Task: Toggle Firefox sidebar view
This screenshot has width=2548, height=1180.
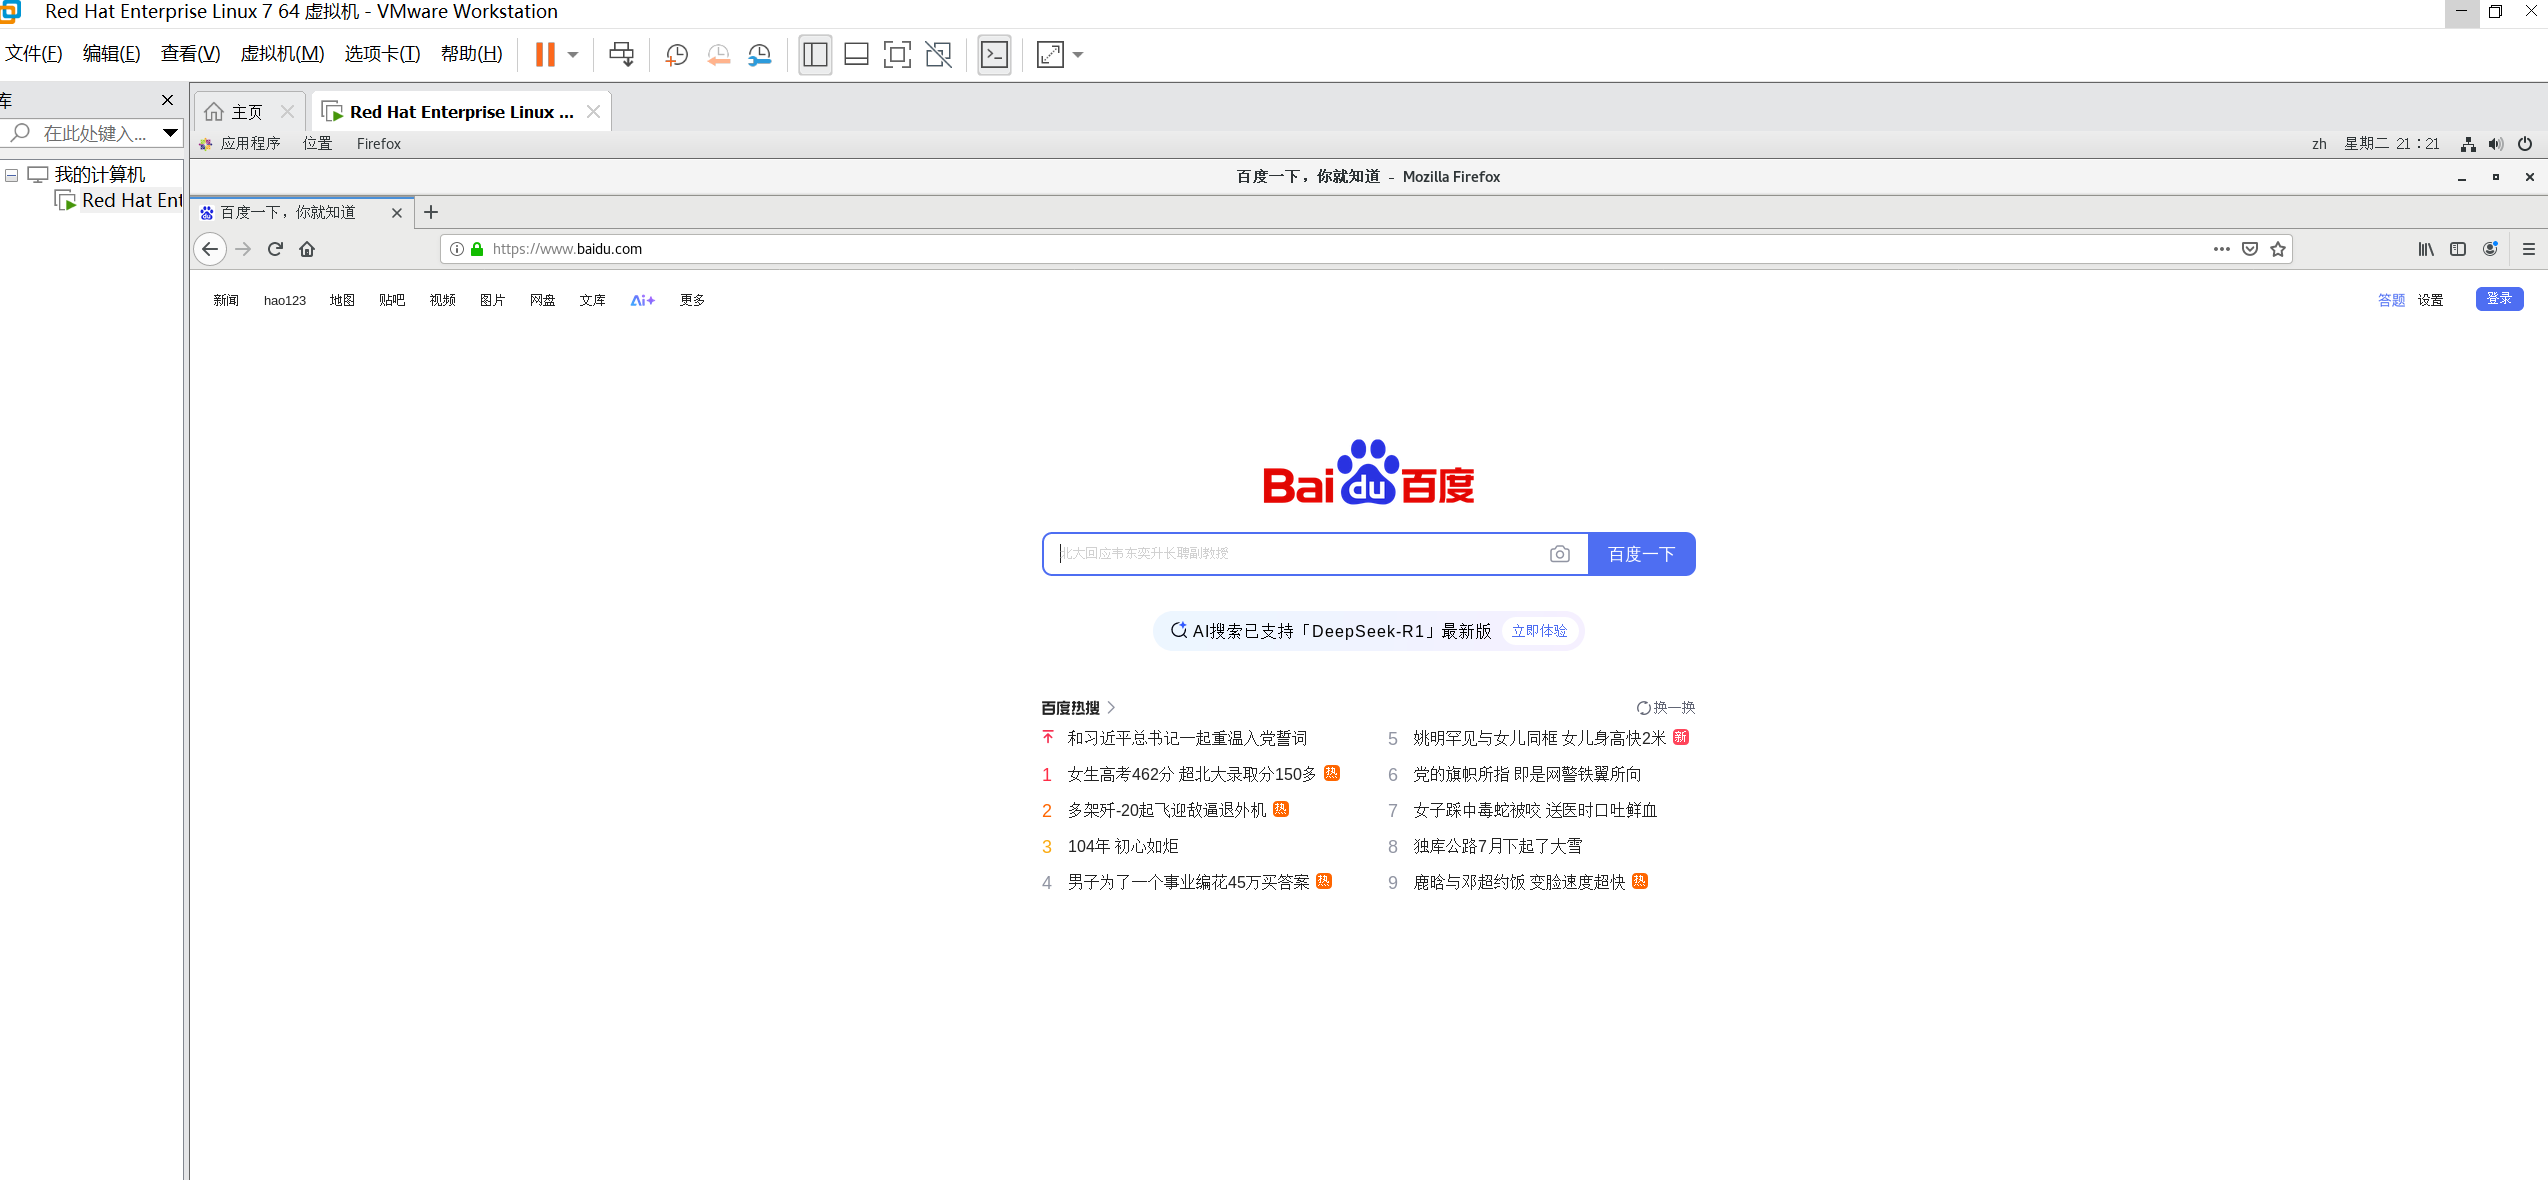Action: 2459,249
